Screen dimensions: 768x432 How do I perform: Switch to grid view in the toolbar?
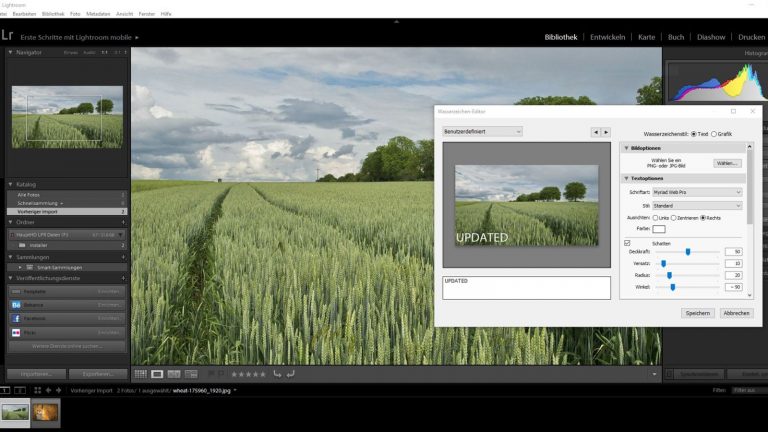click(141, 374)
